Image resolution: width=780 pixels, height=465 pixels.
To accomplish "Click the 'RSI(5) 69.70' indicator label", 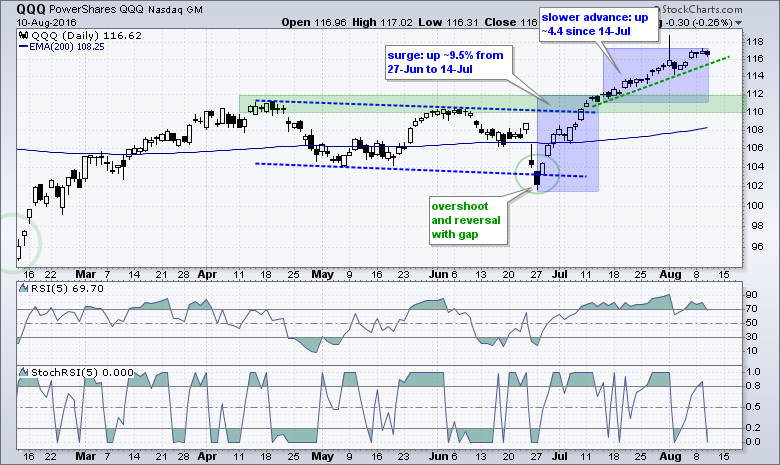I will pyautogui.click(x=67, y=288).
